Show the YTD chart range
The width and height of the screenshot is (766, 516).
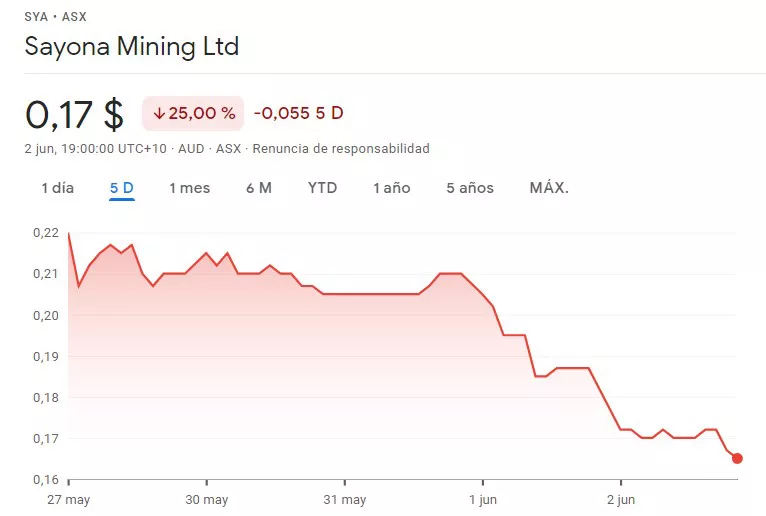click(322, 188)
